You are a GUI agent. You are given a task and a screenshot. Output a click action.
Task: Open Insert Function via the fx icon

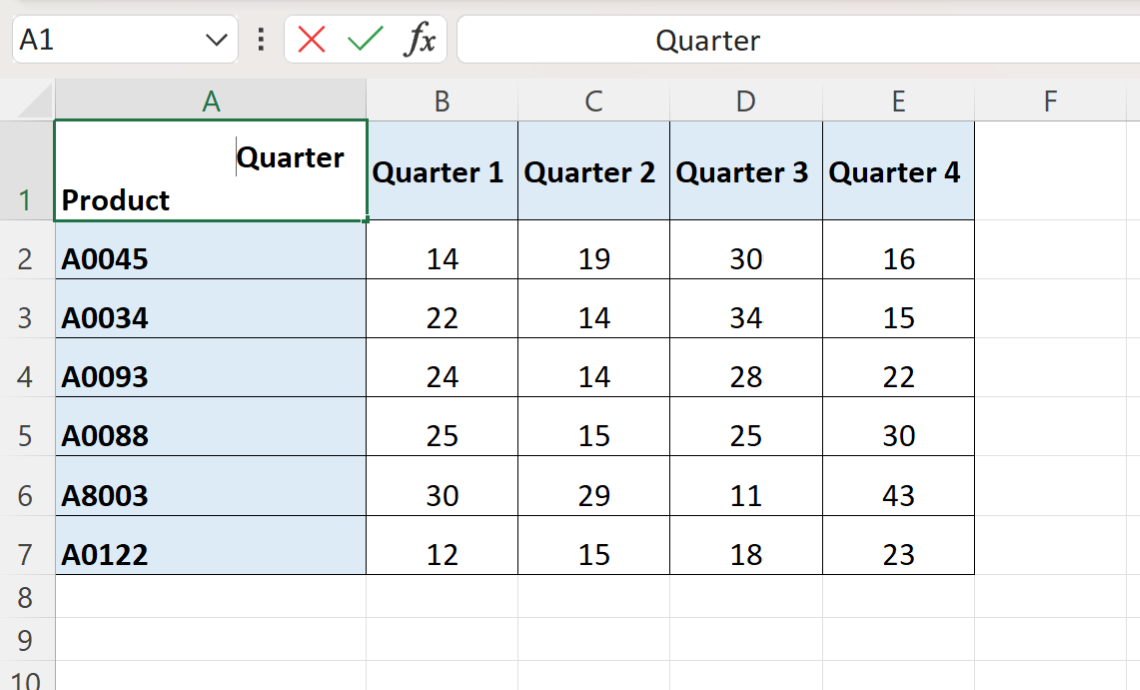click(x=420, y=39)
